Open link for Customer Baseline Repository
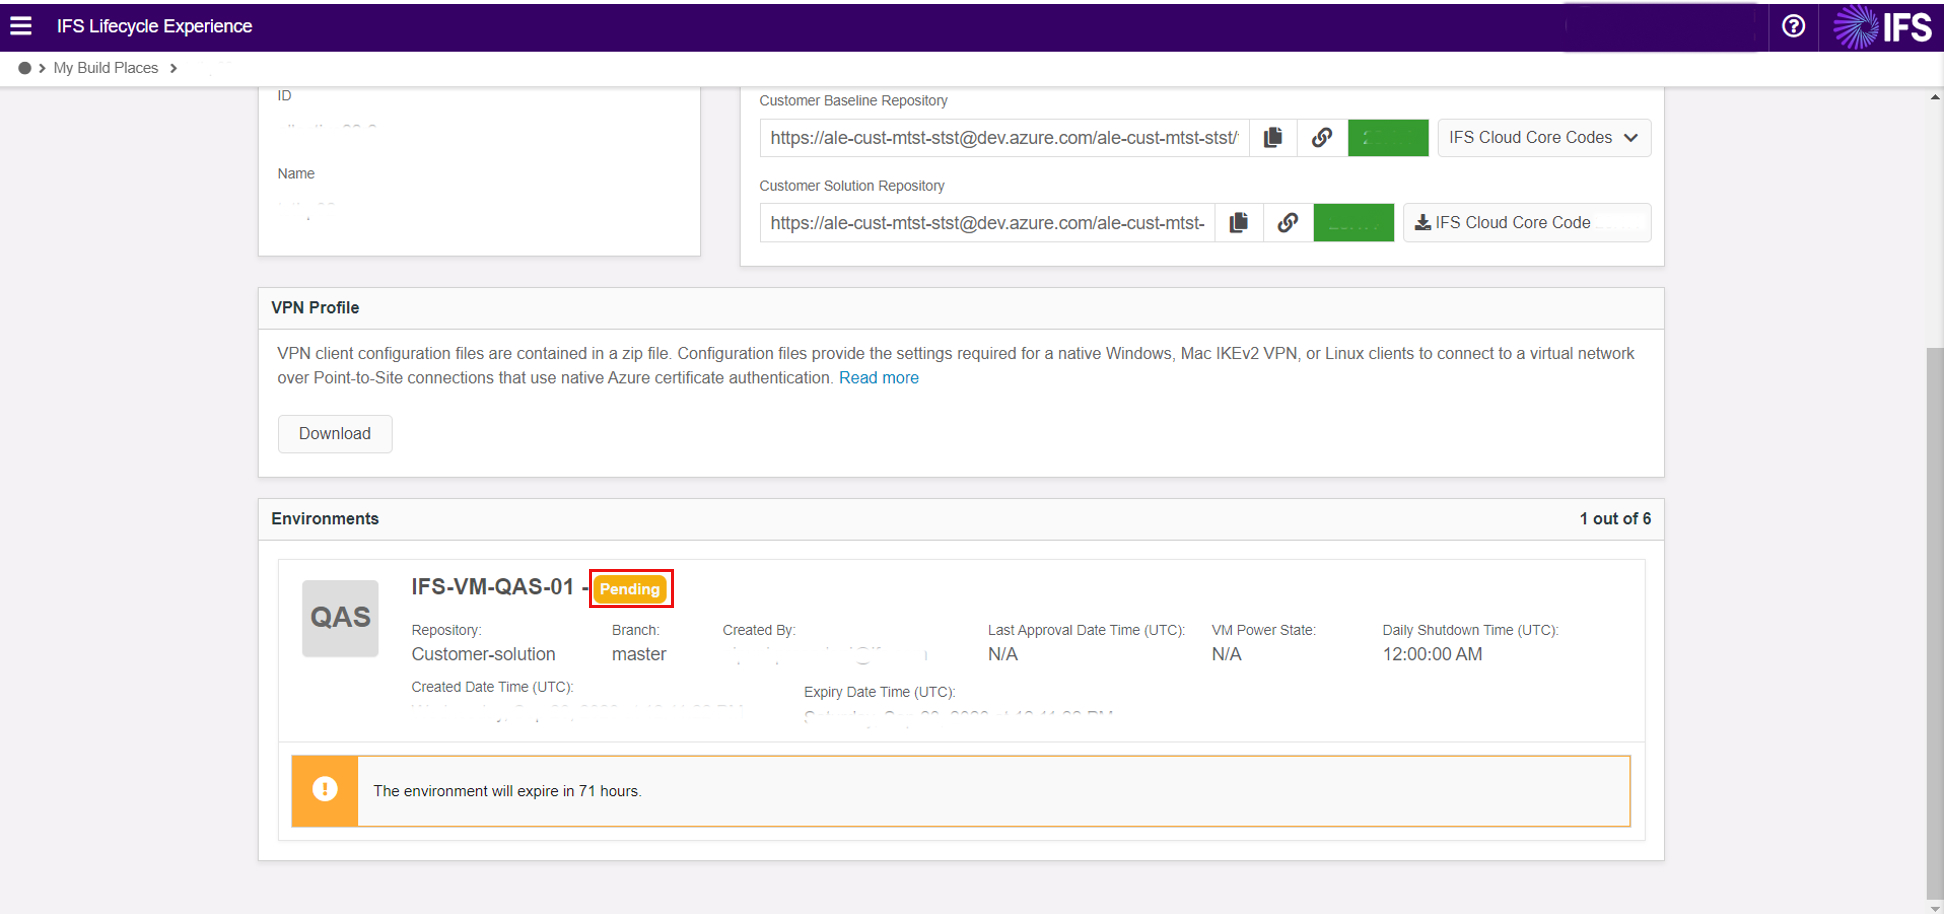The width and height of the screenshot is (1944, 914). [x=1322, y=138]
